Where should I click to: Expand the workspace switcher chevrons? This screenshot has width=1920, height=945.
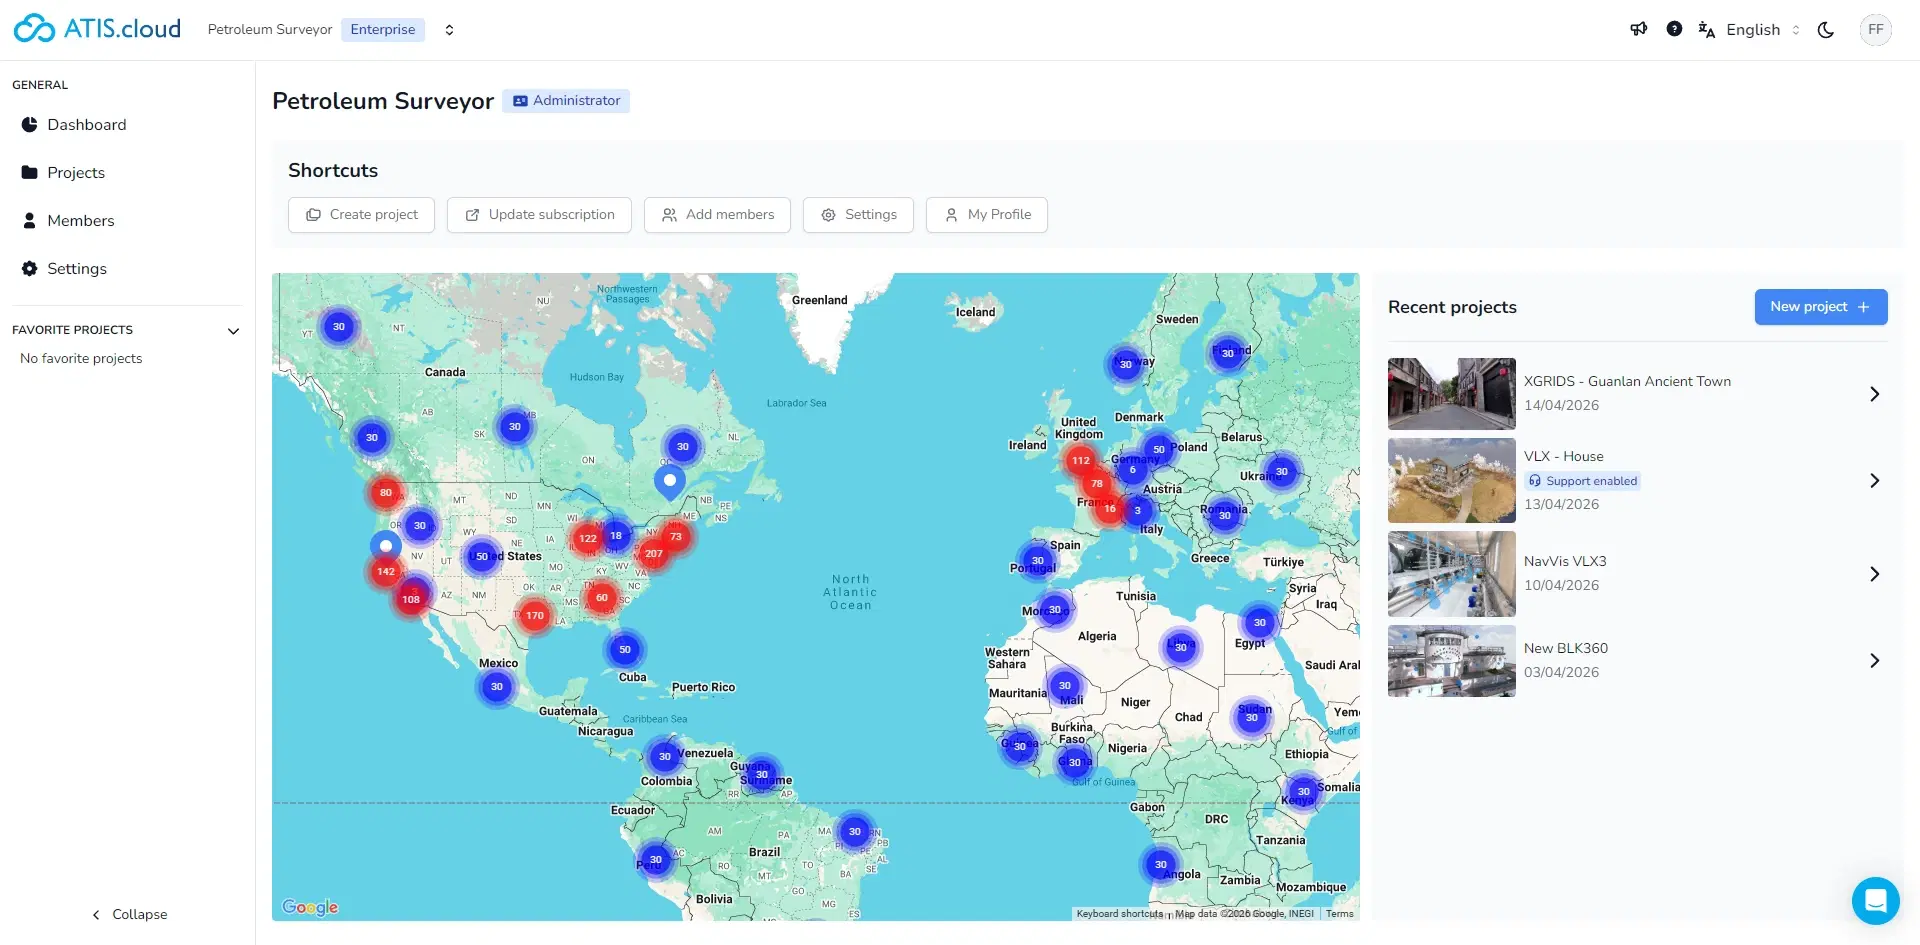pos(449,30)
